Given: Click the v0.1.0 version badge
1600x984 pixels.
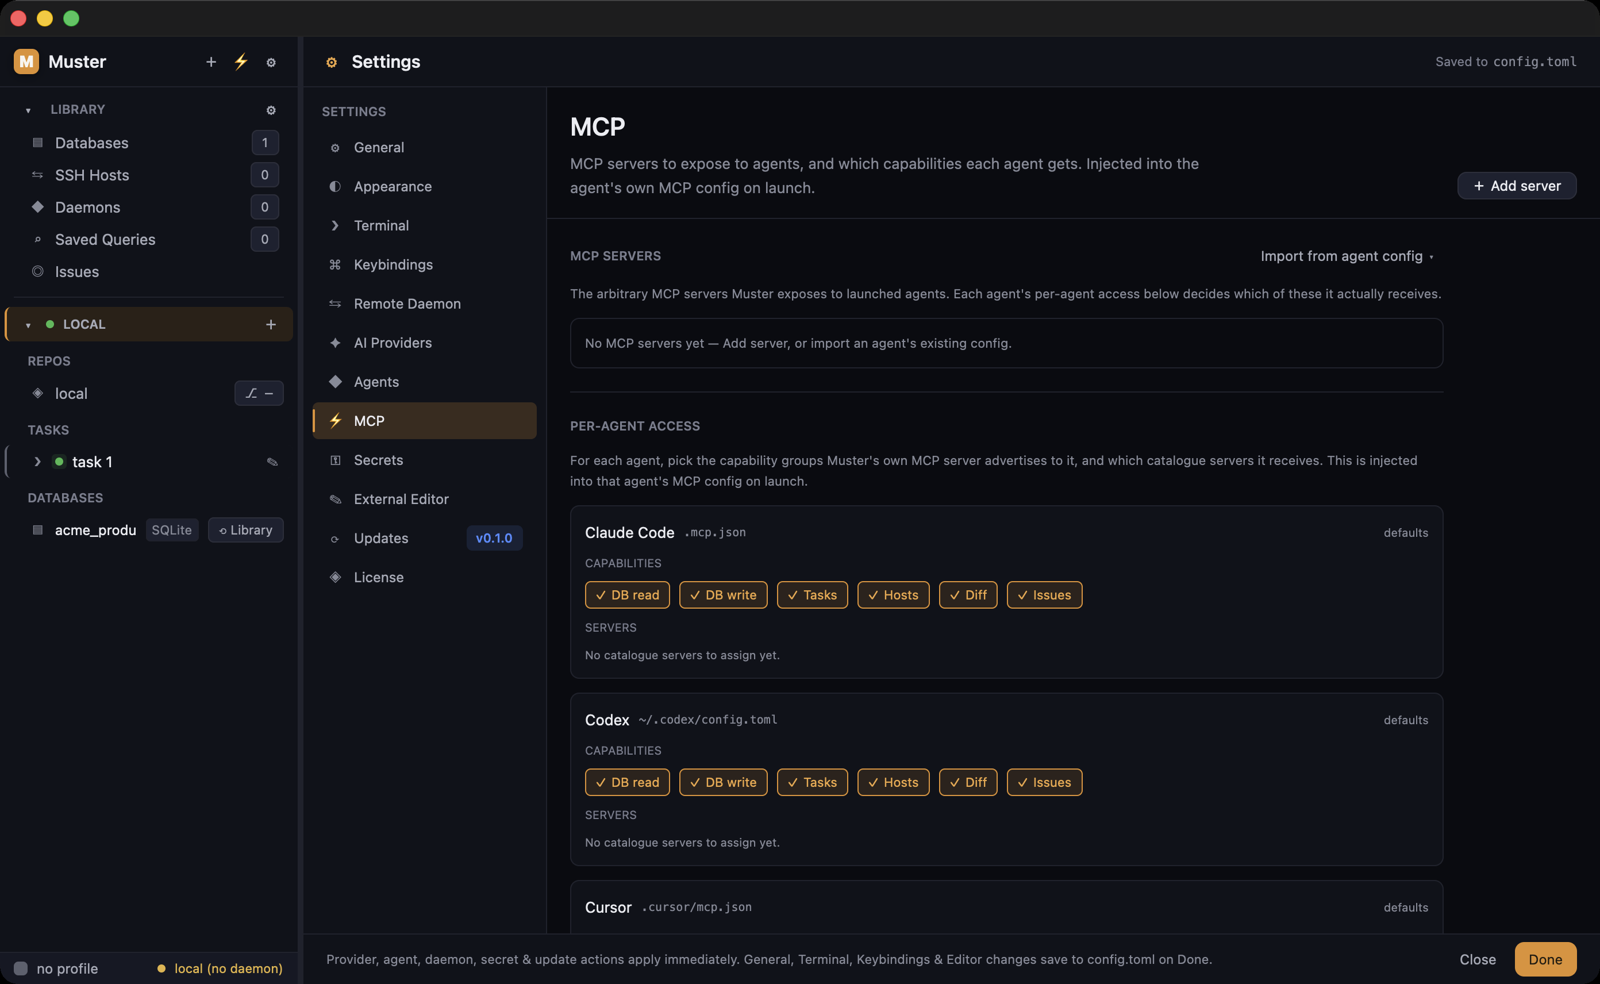Looking at the screenshot, I should (494, 538).
